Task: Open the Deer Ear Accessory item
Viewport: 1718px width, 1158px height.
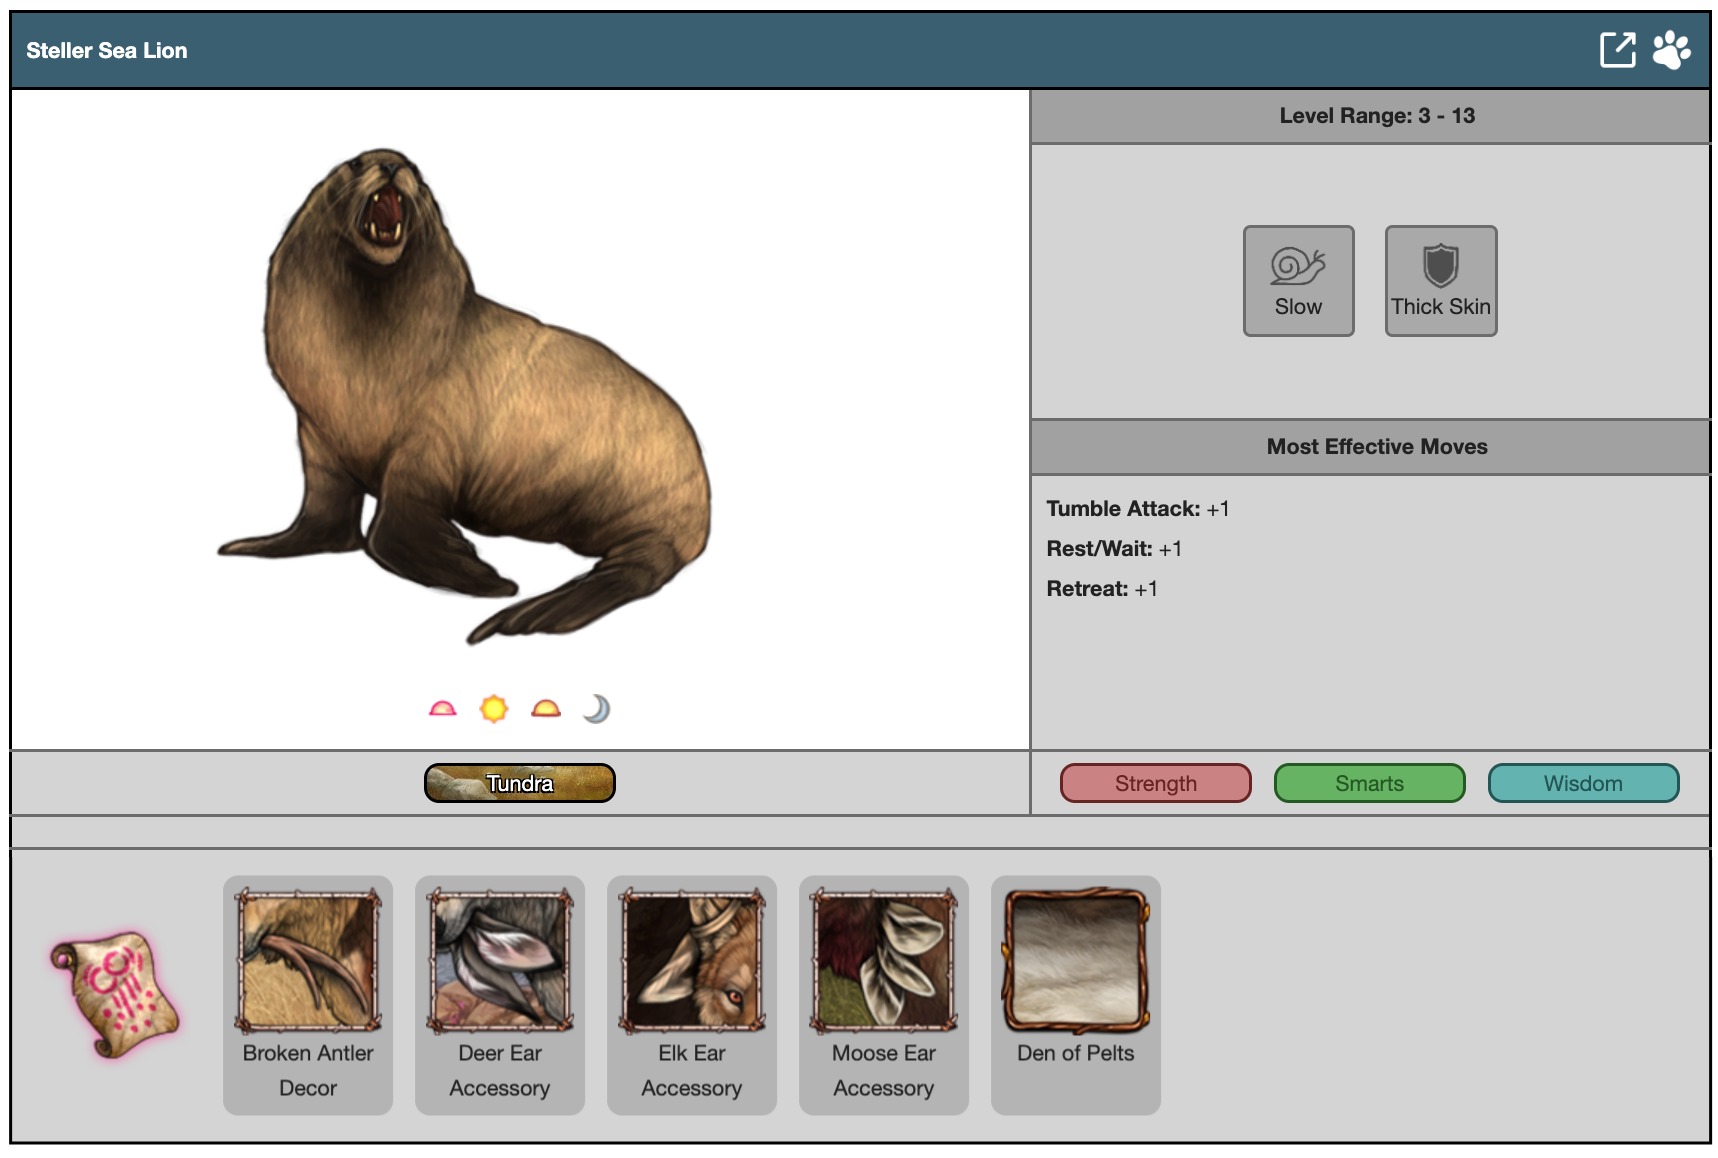Action: pyautogui.click(x=500, y=962)
